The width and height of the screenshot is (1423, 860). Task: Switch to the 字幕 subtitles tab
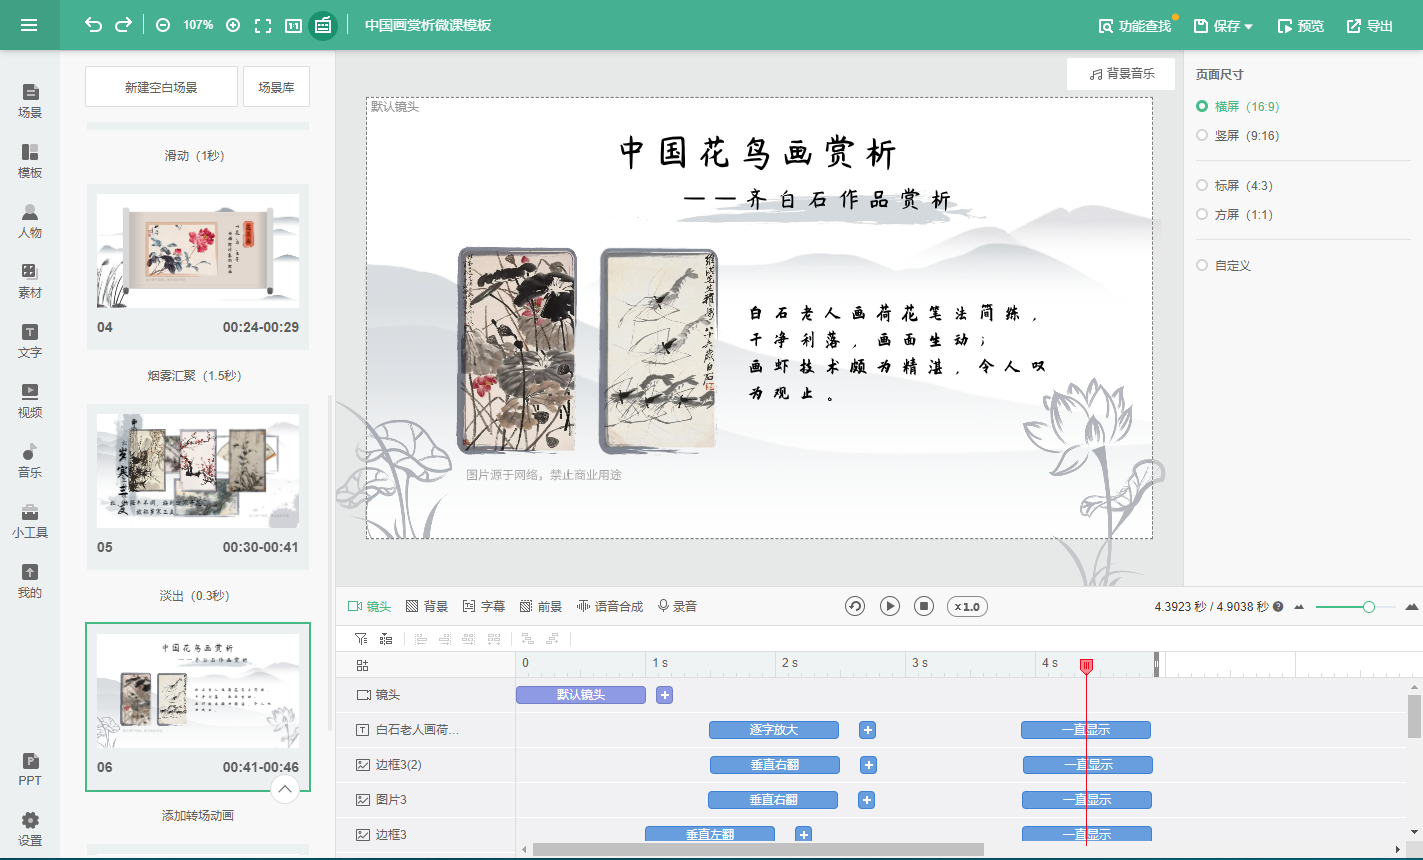pos(484,606)
